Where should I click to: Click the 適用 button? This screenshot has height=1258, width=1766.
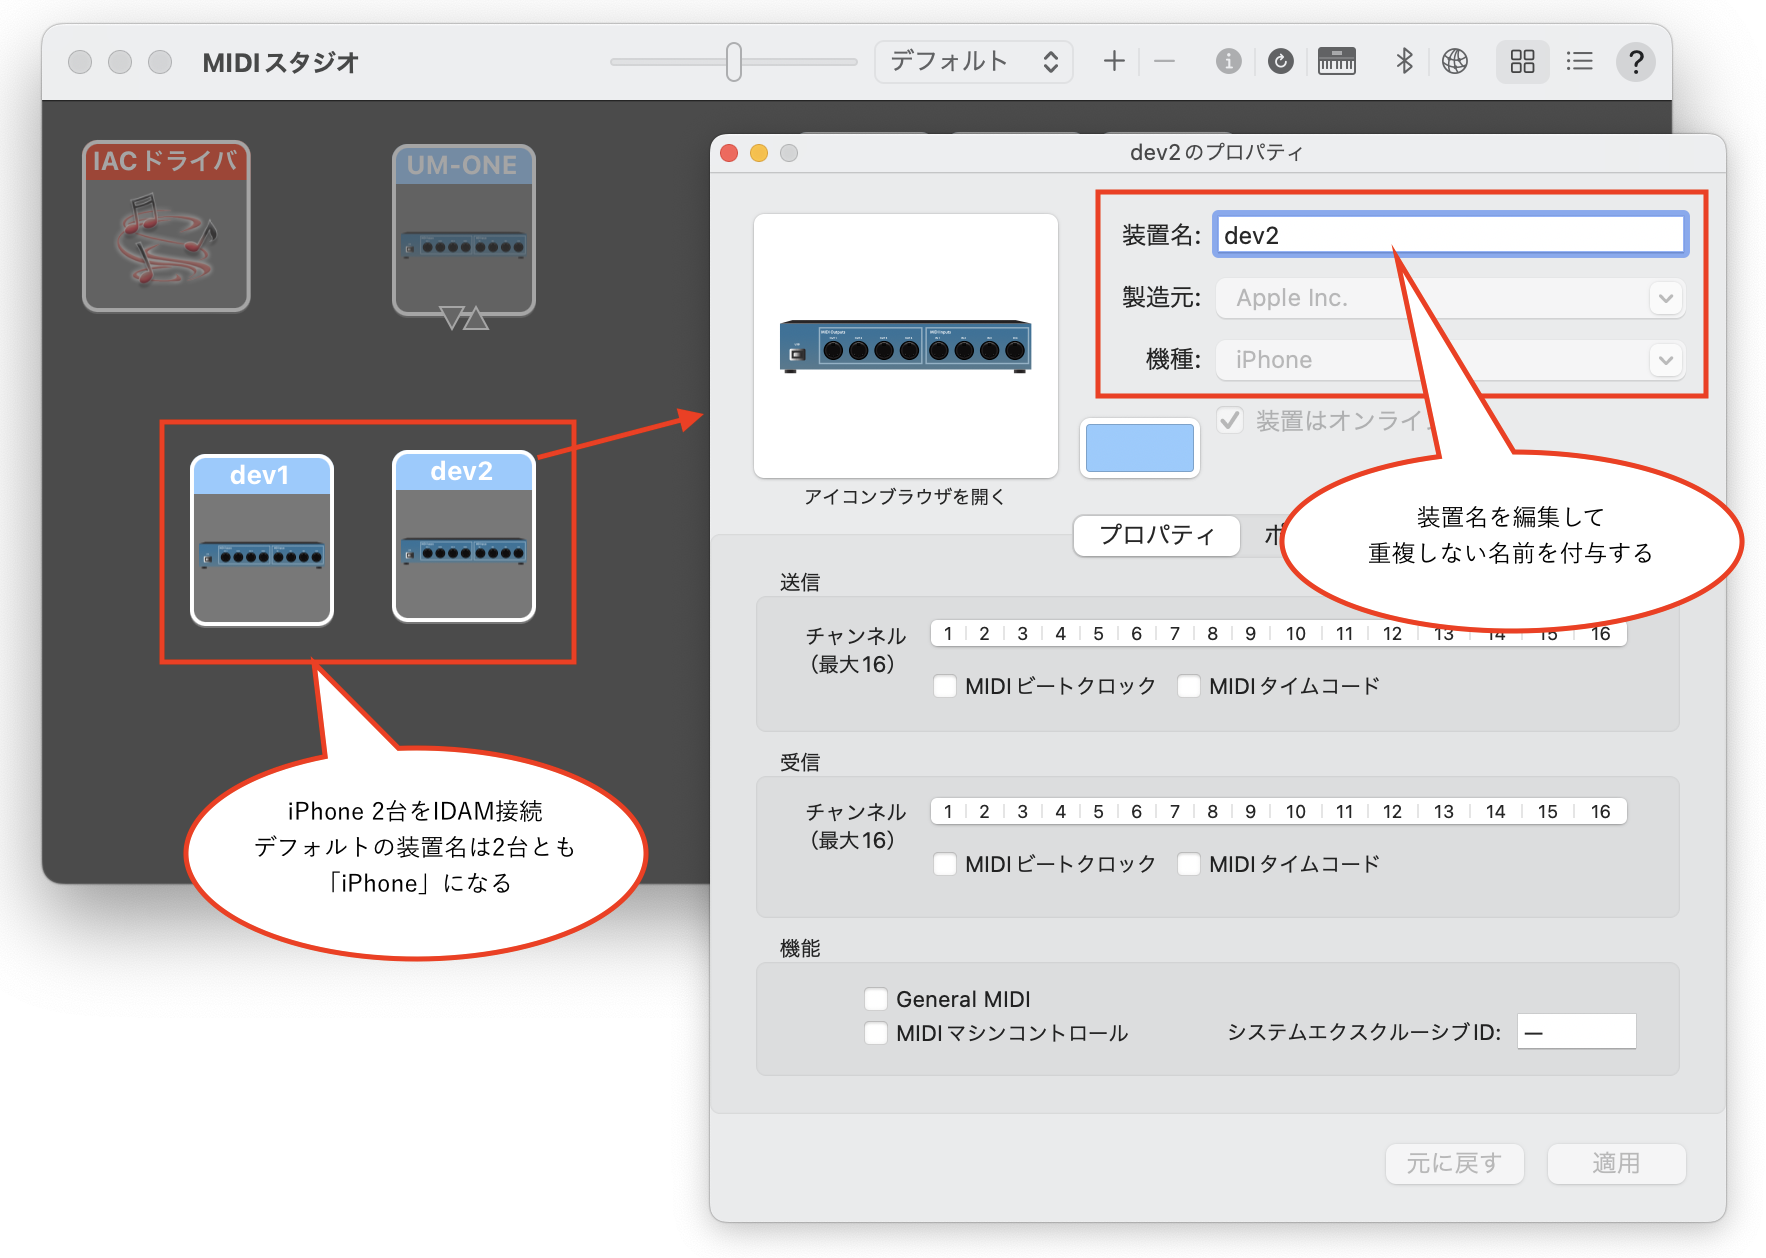point(1615,1163)
